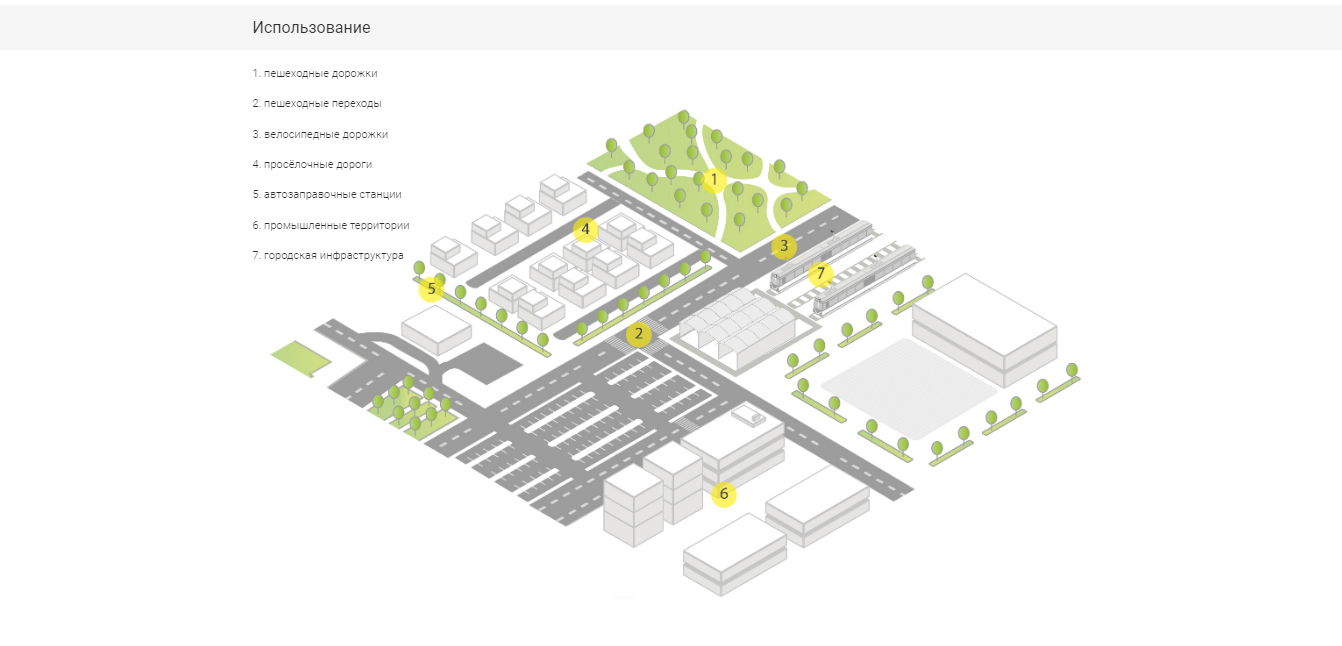The width and height of the screenshot is (1342, 646).
Task: Choose "3. велосипедные дорожки" list entry
Action: pyautogui.click(x=320, y=134)
